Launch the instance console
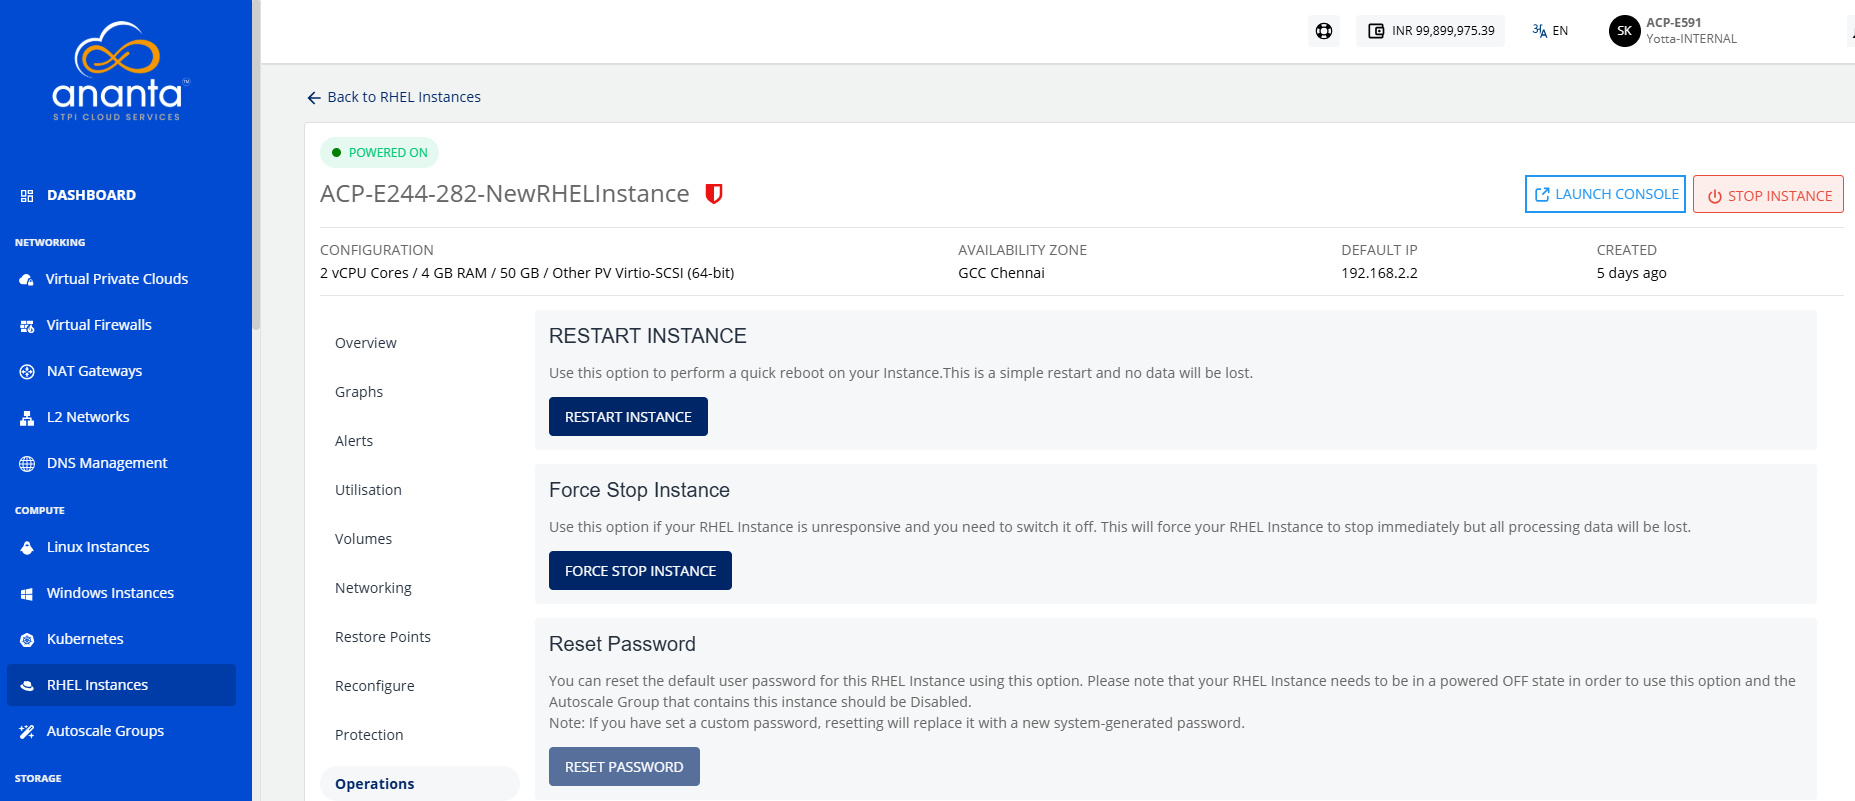The width and height of the screenshot is (1855, 801). 1605,194
